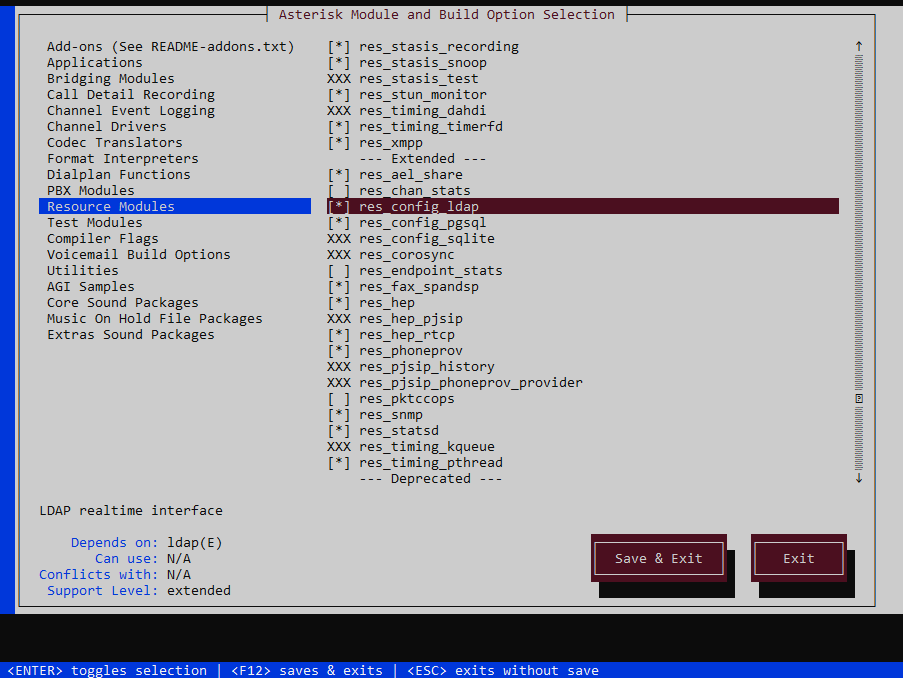Click the scrollbar up arrow
This screenshot has width=903, height=678.
tap(858, 45)
